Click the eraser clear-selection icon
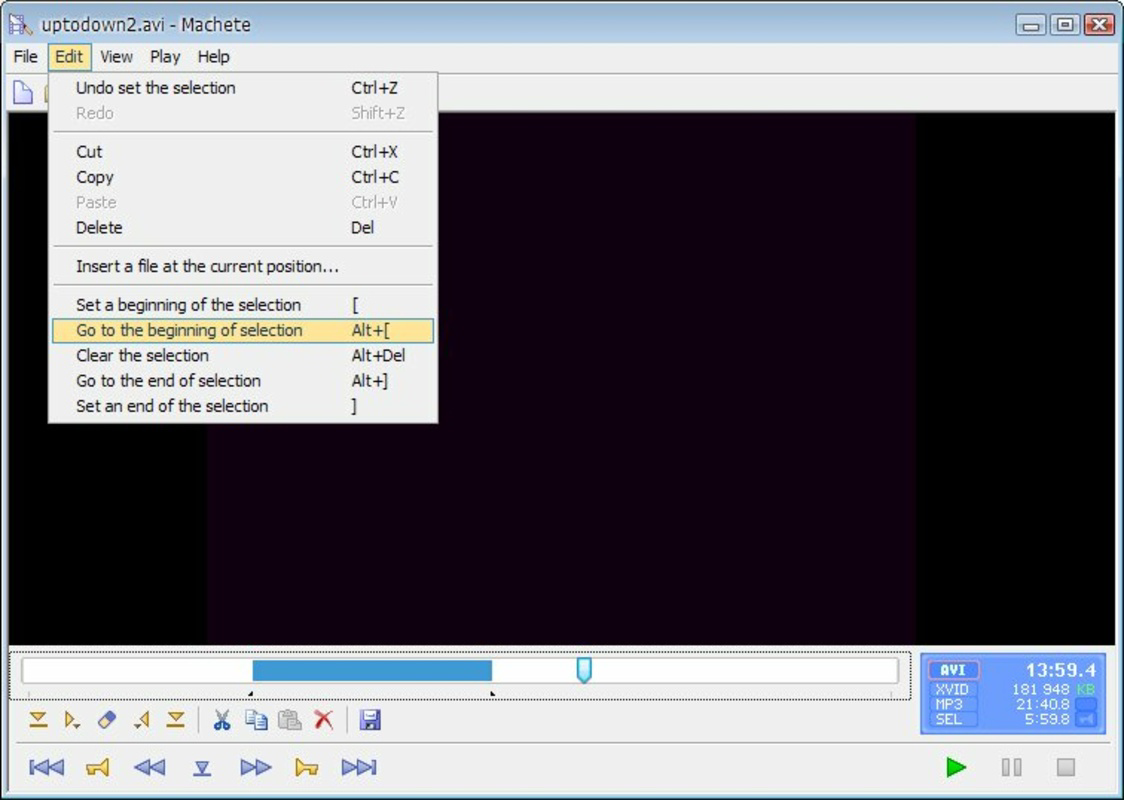The image size is (1124, 800). pos(106,719)
